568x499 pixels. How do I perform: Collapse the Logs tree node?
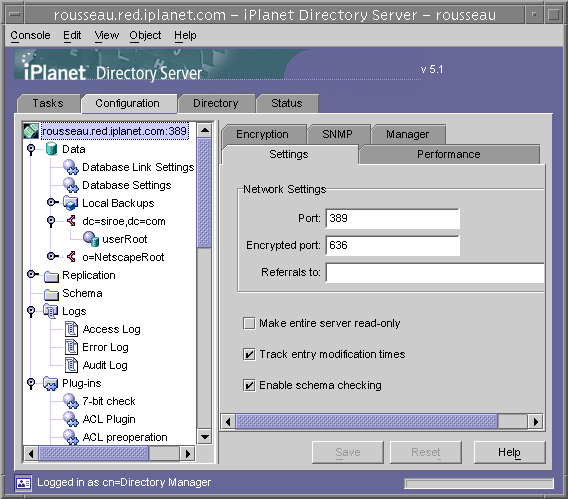(31, 311)
